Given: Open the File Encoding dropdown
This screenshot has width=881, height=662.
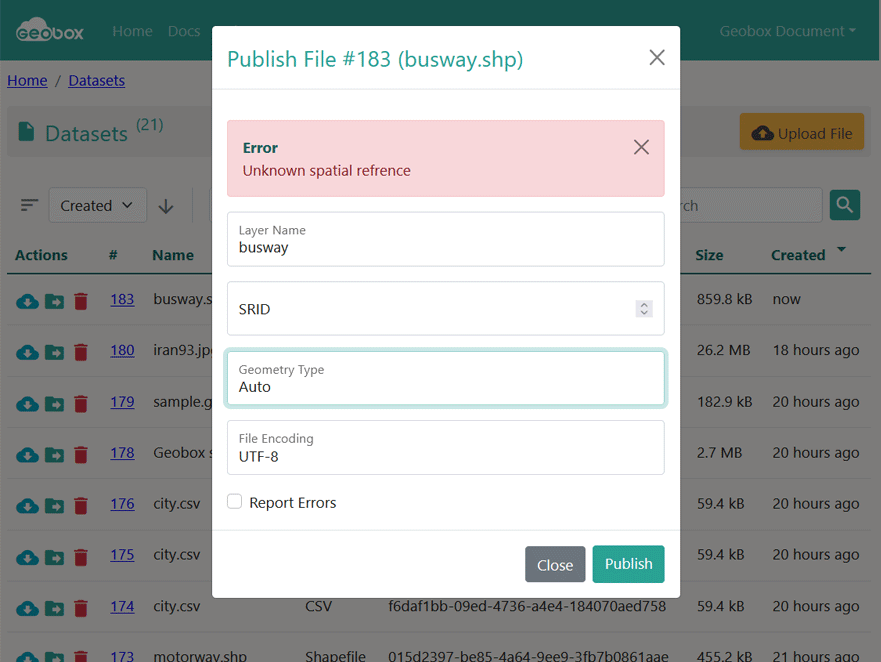Looking at the screenshot, I should point(445,448).
